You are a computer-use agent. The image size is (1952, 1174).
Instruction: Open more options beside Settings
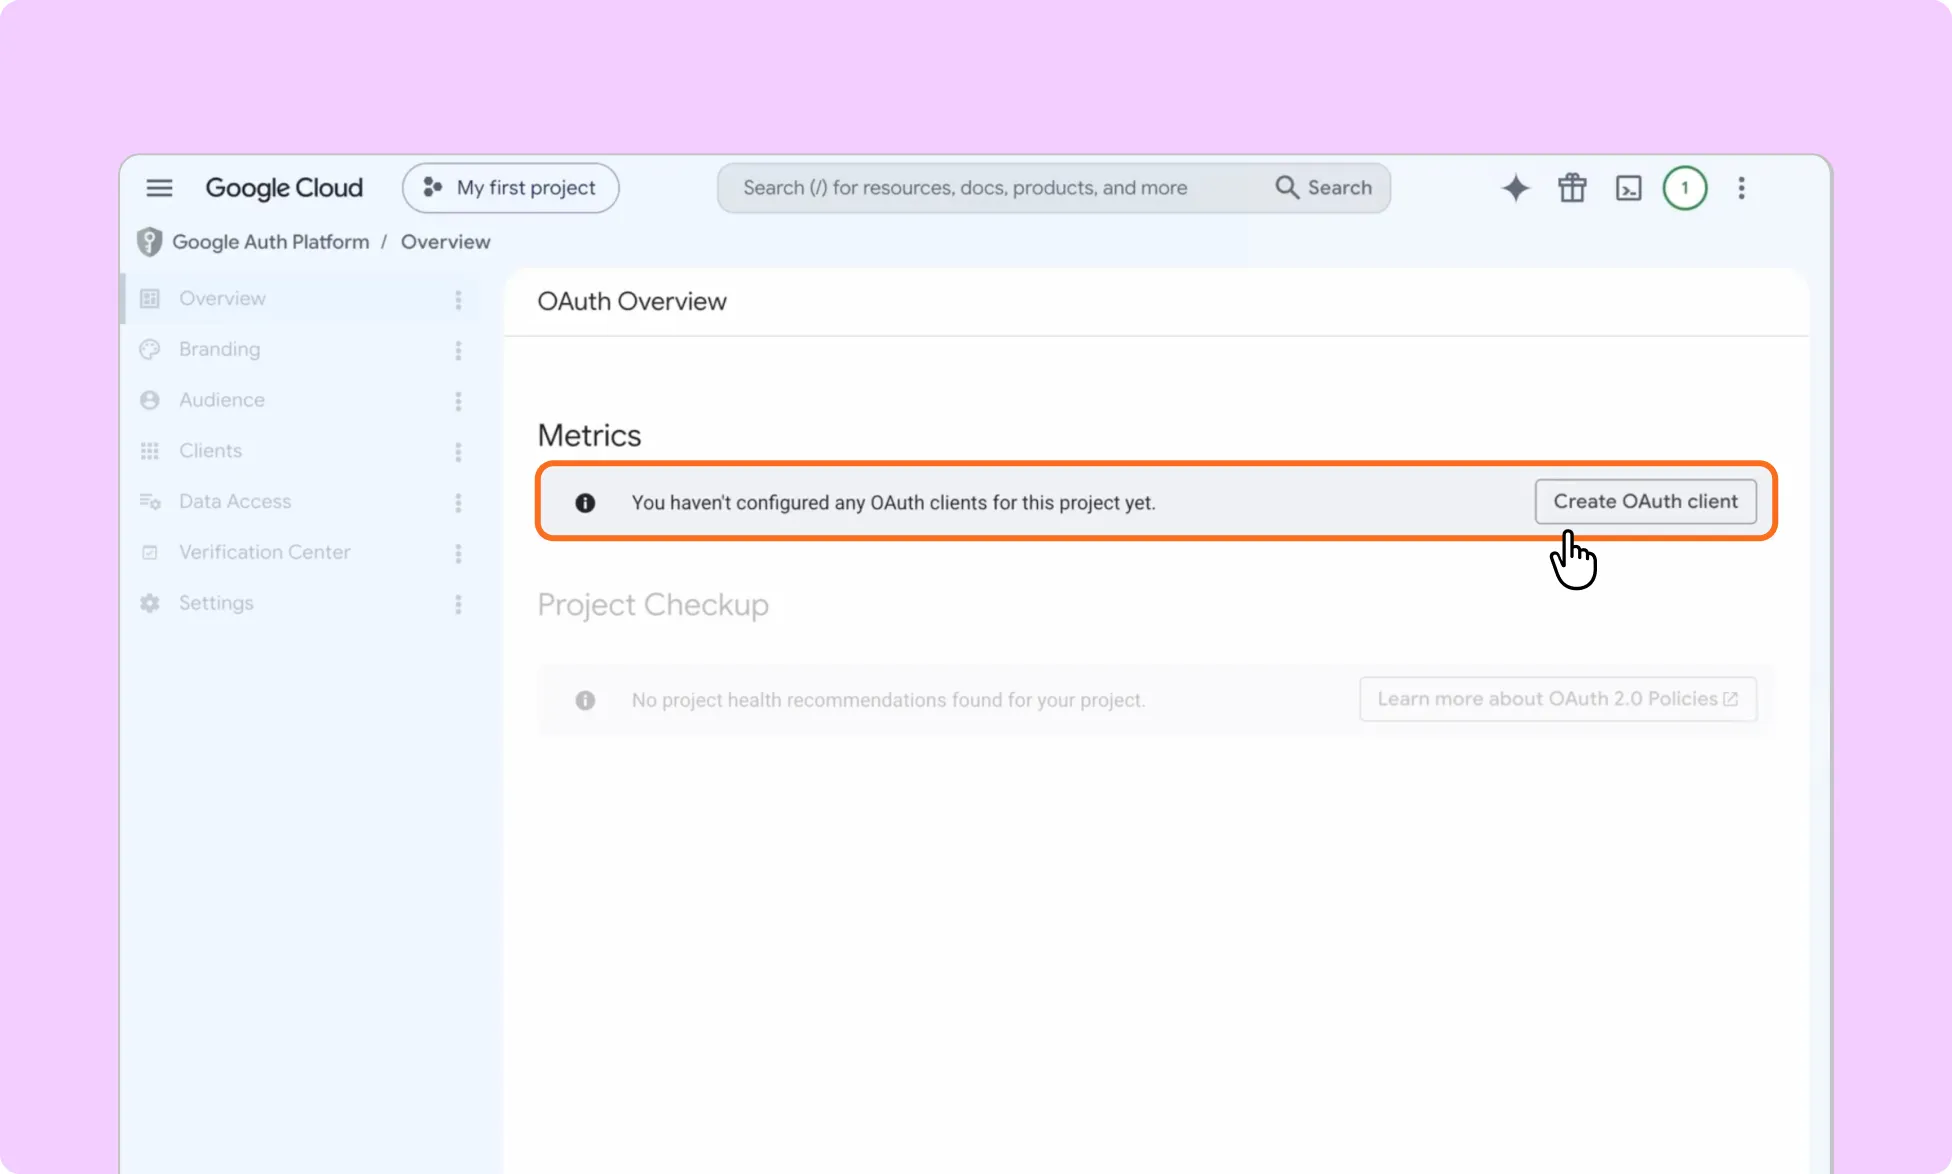click(x=458, y=604)
